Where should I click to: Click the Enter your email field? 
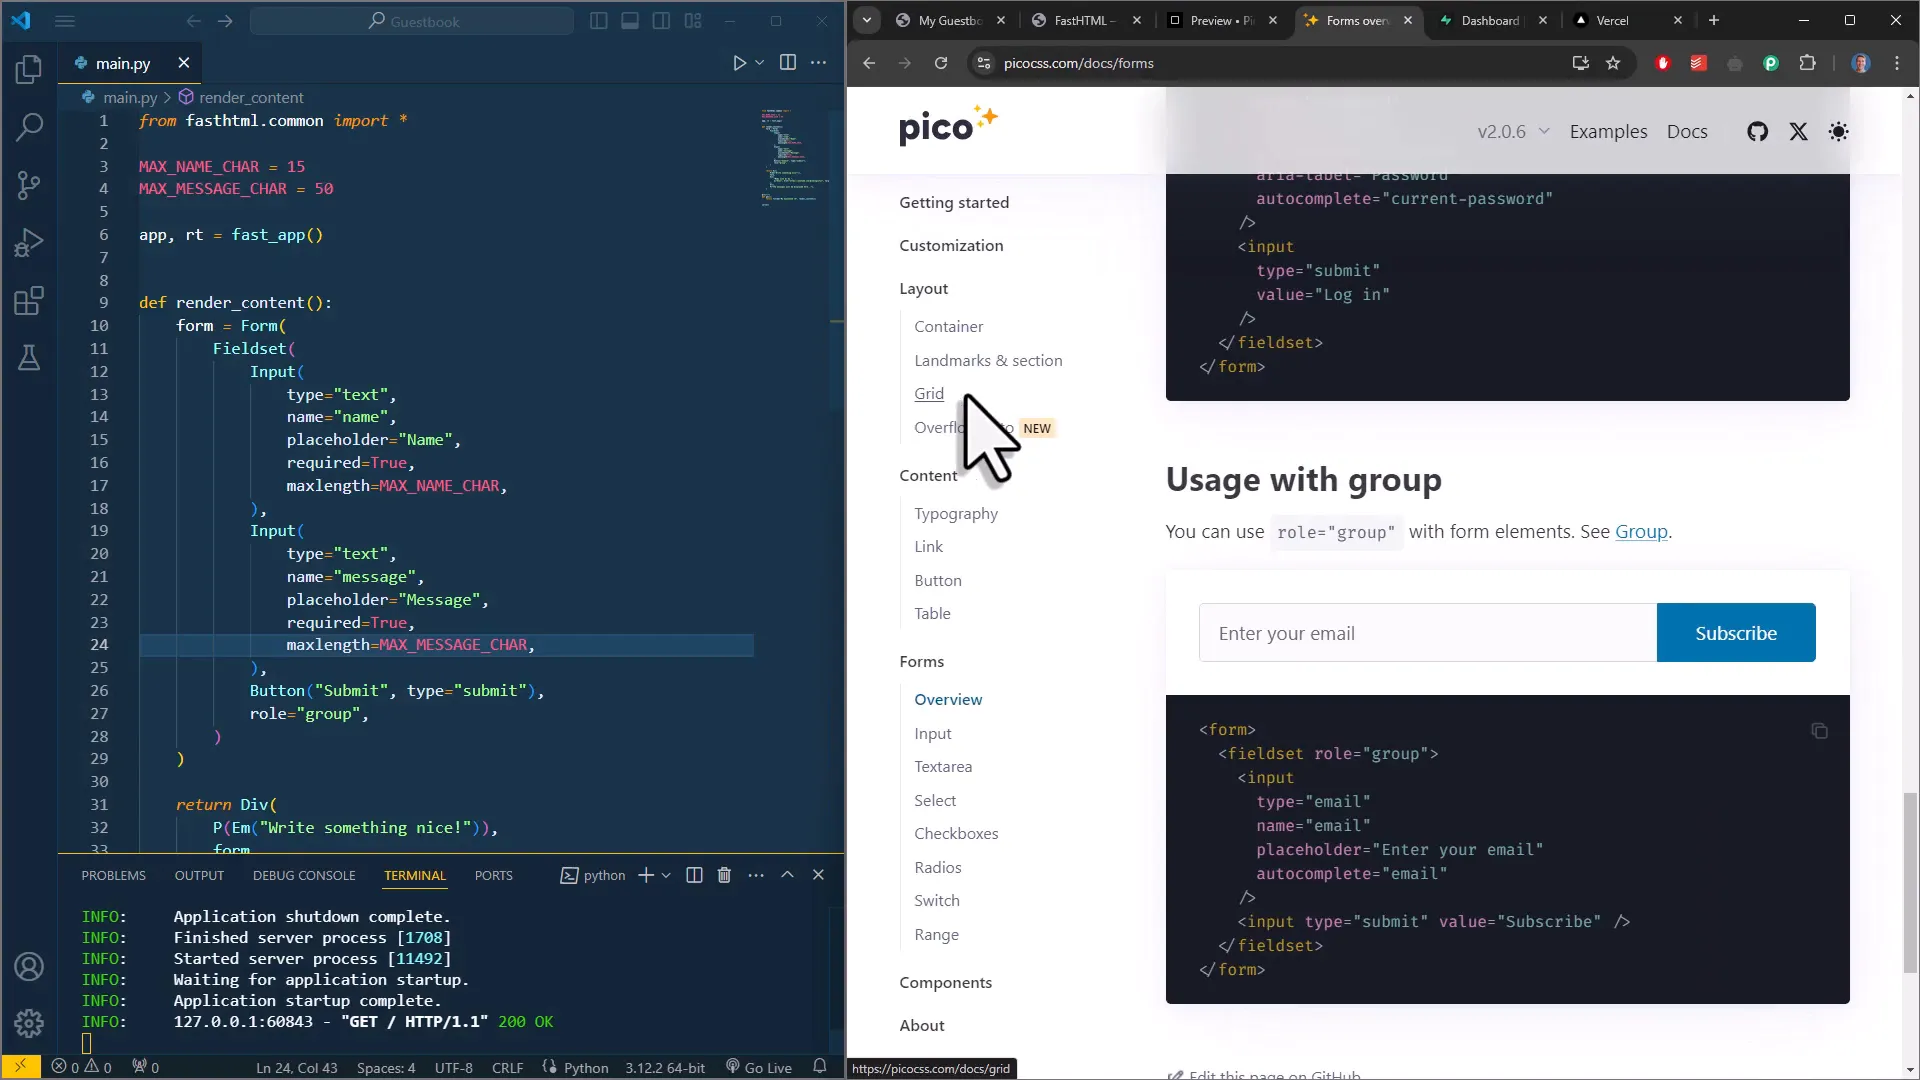click(x=1427, y=633)
